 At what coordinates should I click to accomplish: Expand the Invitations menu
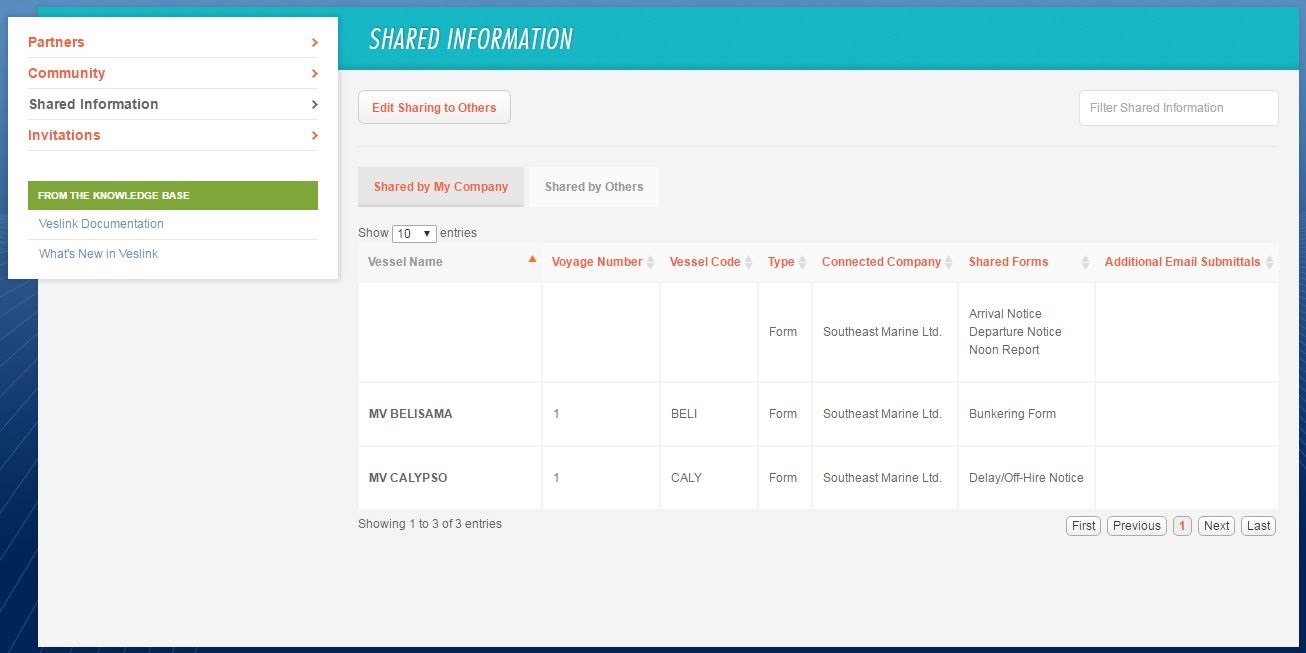click(63, 135)
